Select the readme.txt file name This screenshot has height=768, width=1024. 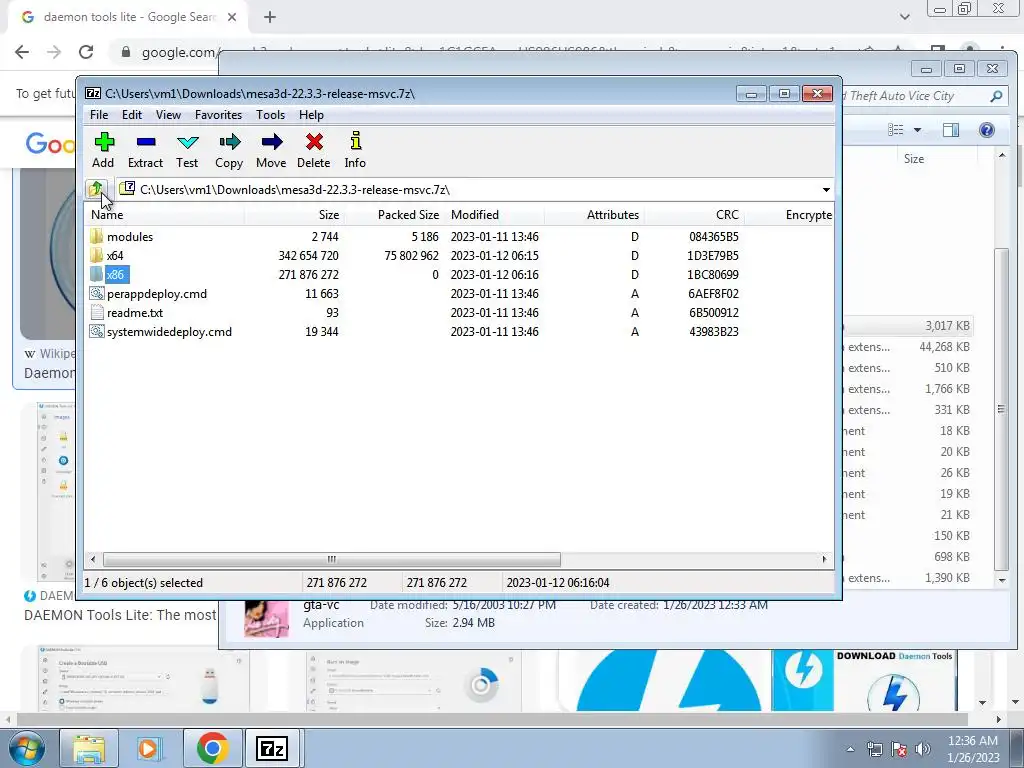(135, 312)
